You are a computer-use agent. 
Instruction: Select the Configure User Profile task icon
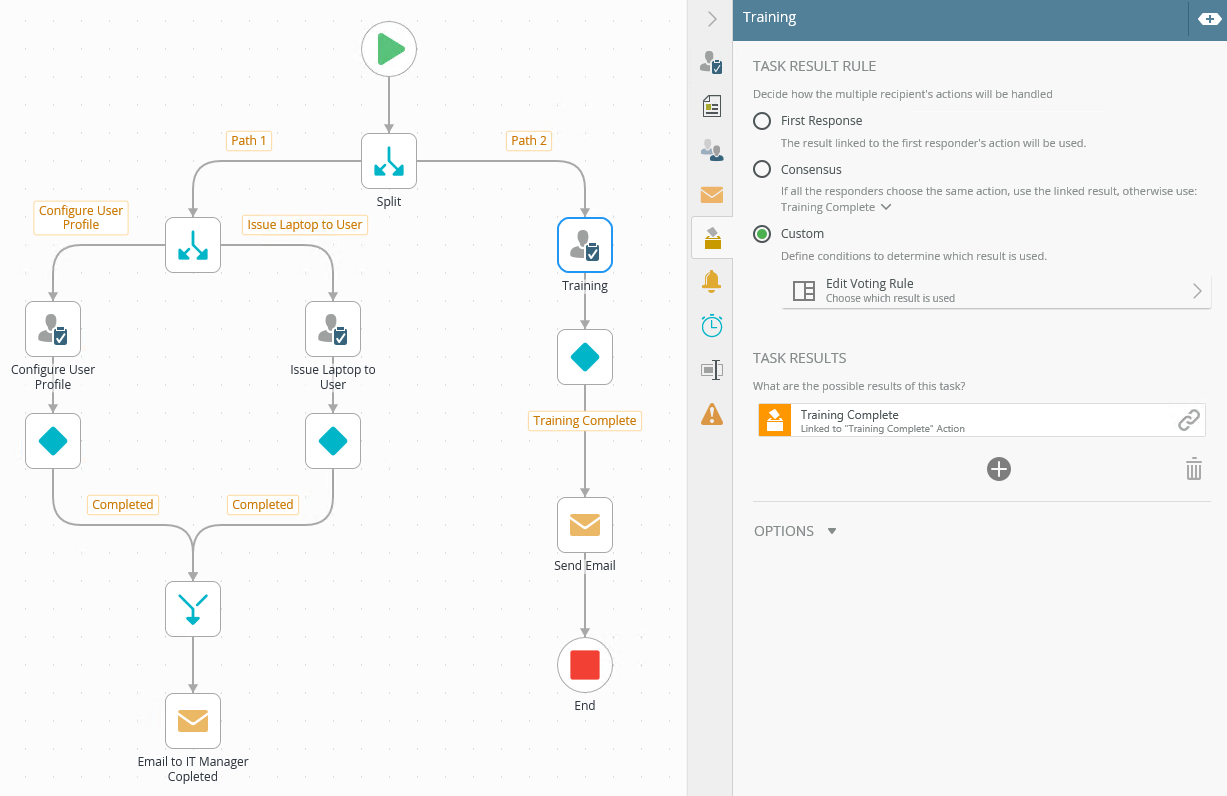pos(52,328)
